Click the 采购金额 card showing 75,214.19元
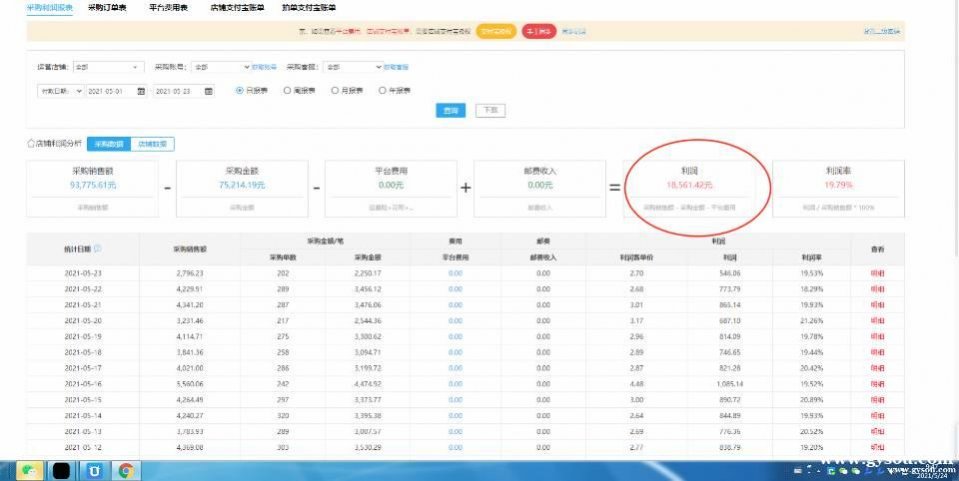959x481 pixels. coord(242,188)
